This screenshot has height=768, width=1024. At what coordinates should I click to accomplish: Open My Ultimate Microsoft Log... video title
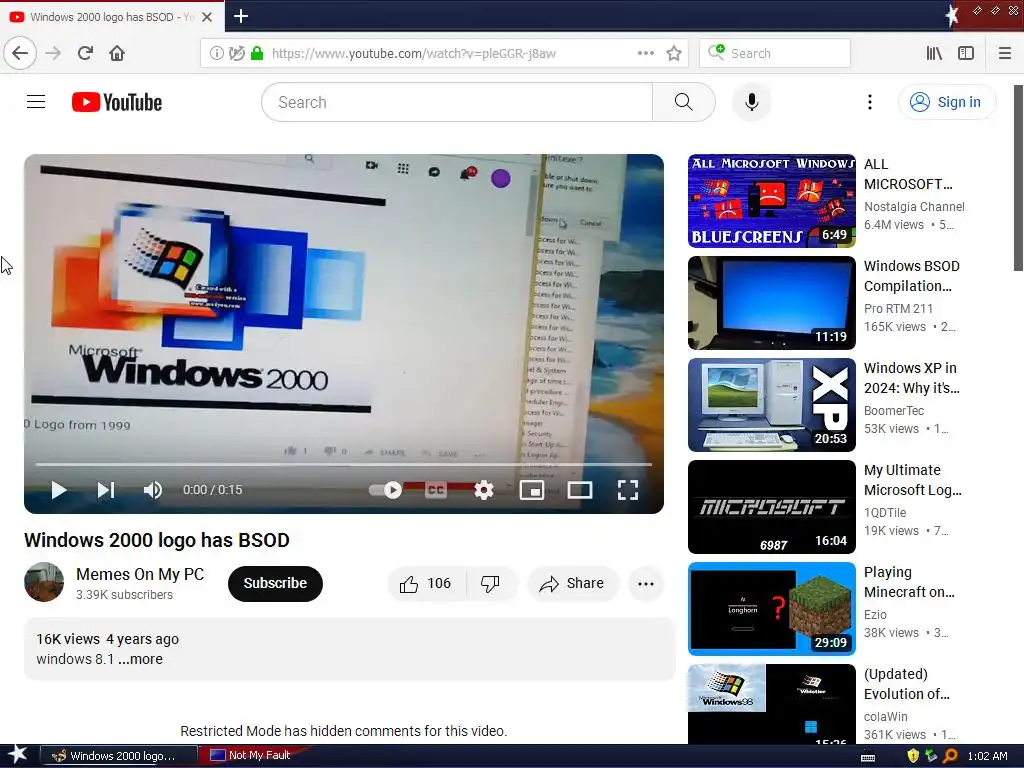[x=912, y=479]
